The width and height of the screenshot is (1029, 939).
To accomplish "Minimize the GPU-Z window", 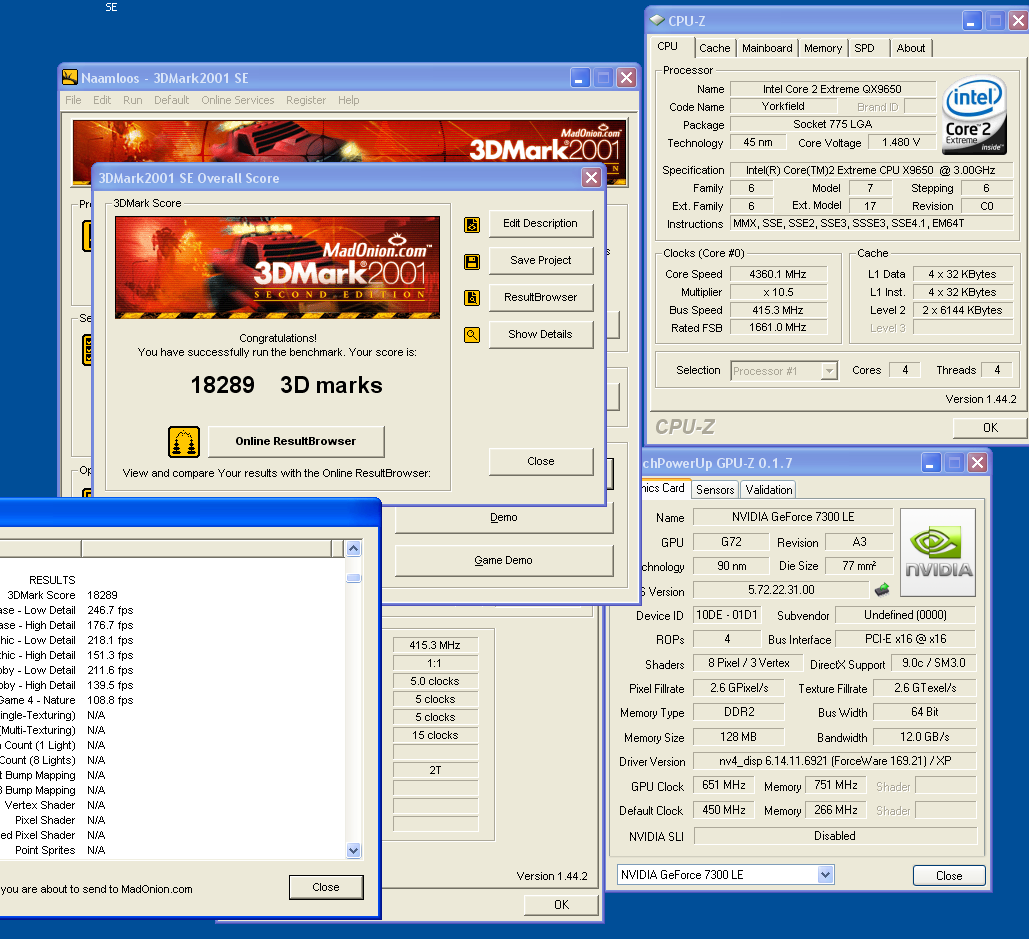I will 931,463.
